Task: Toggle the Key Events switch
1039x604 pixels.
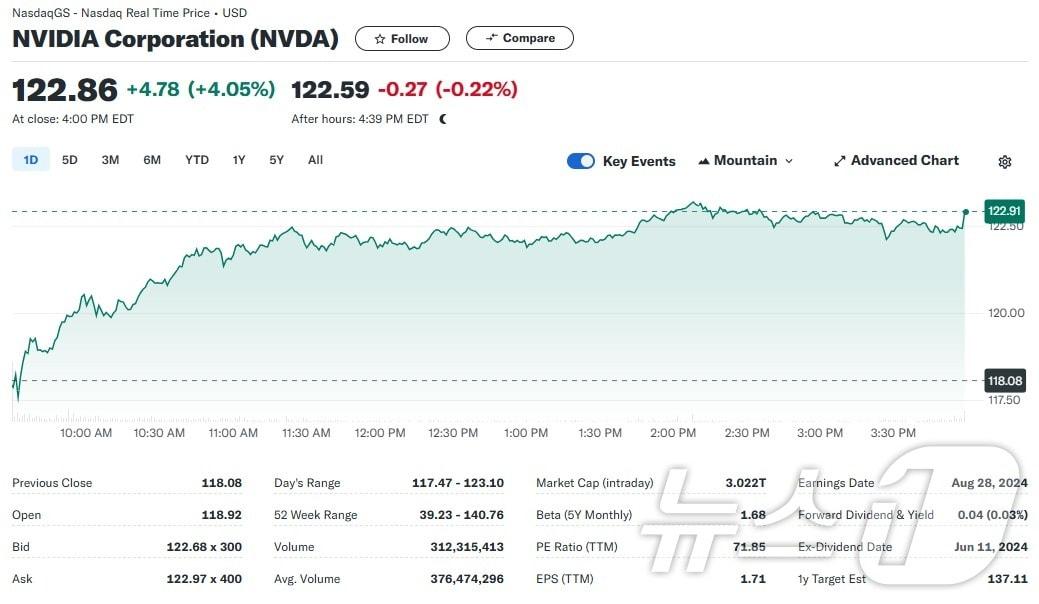Action: (x=581, y=161)
